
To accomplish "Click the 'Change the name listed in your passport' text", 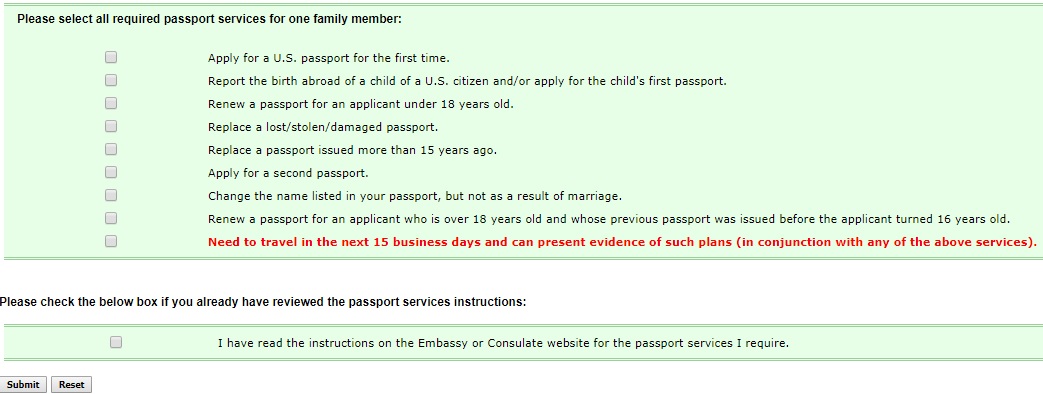I will pyautogui.click(x=414, y=196).
